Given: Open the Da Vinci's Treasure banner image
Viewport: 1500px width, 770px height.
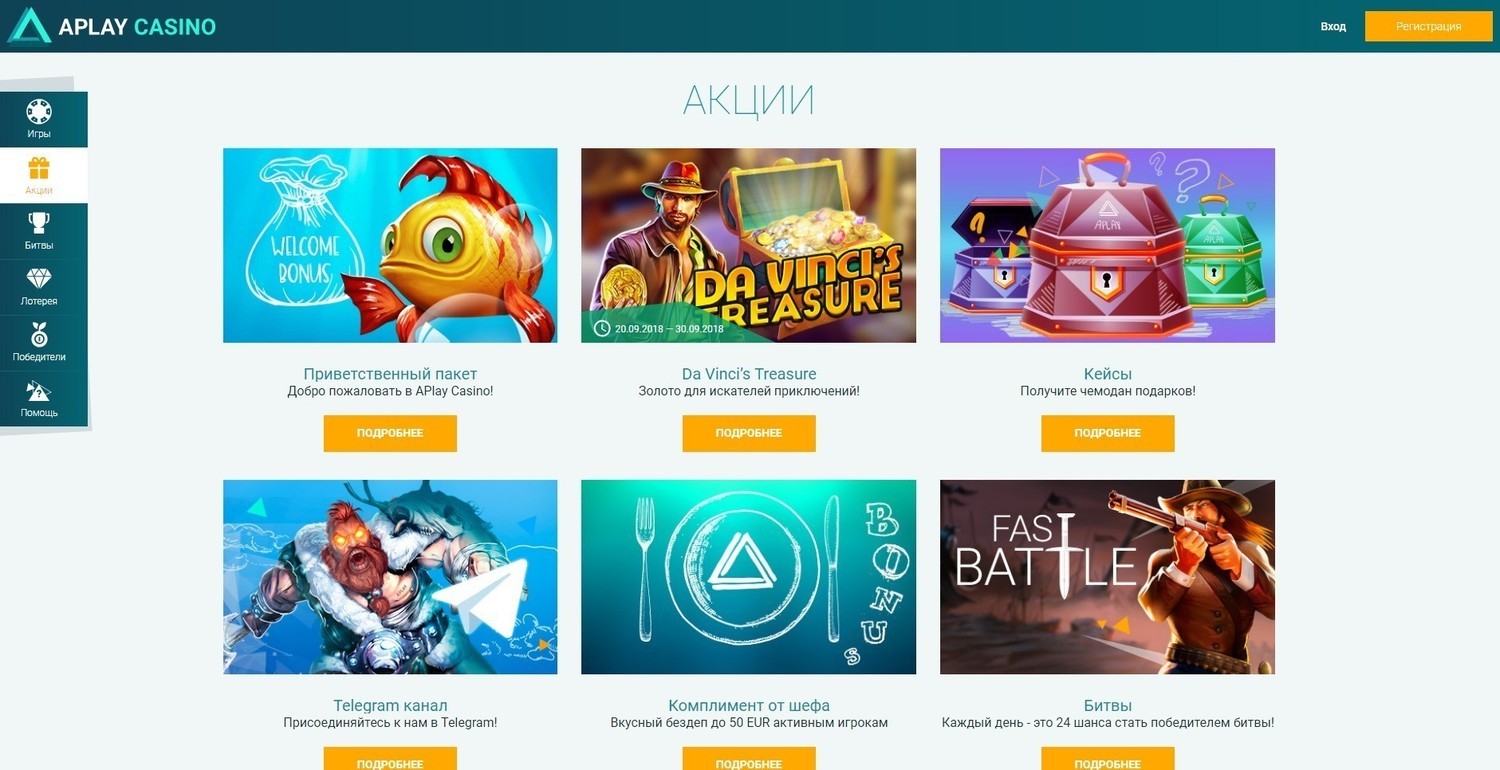Looking at the screenshot, I should pyautogui.click(x=749, y=246).
